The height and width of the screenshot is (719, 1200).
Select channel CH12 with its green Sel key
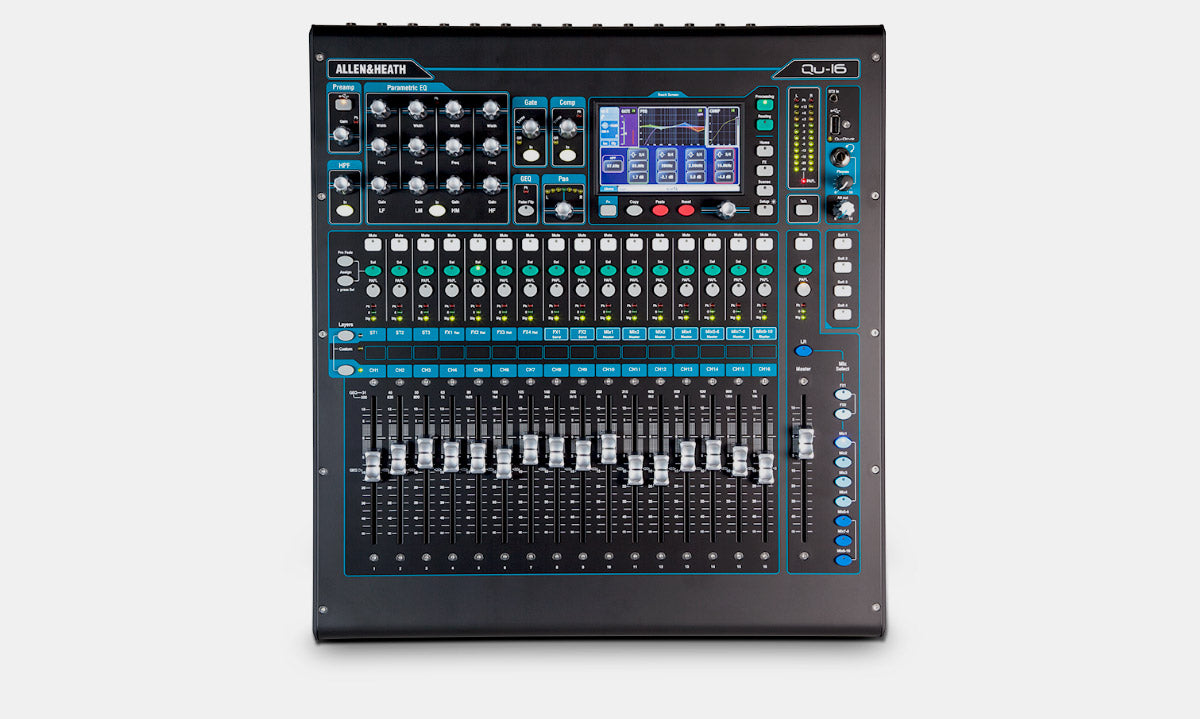point(660,270)
